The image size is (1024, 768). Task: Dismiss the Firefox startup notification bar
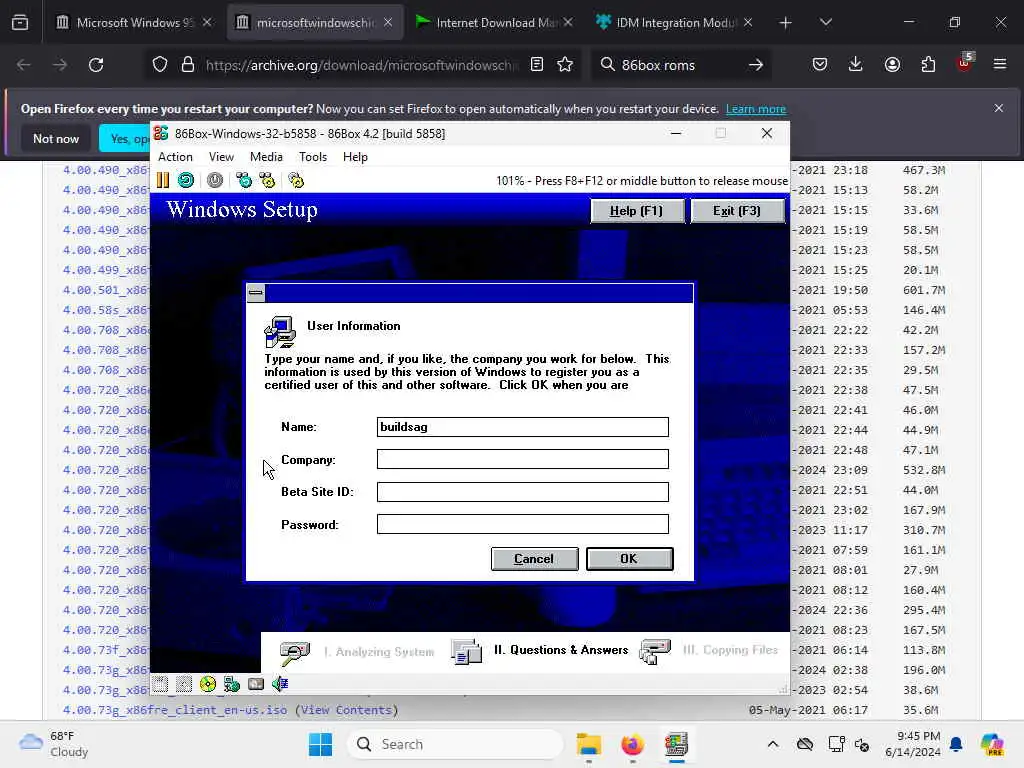tap(999, 108)
